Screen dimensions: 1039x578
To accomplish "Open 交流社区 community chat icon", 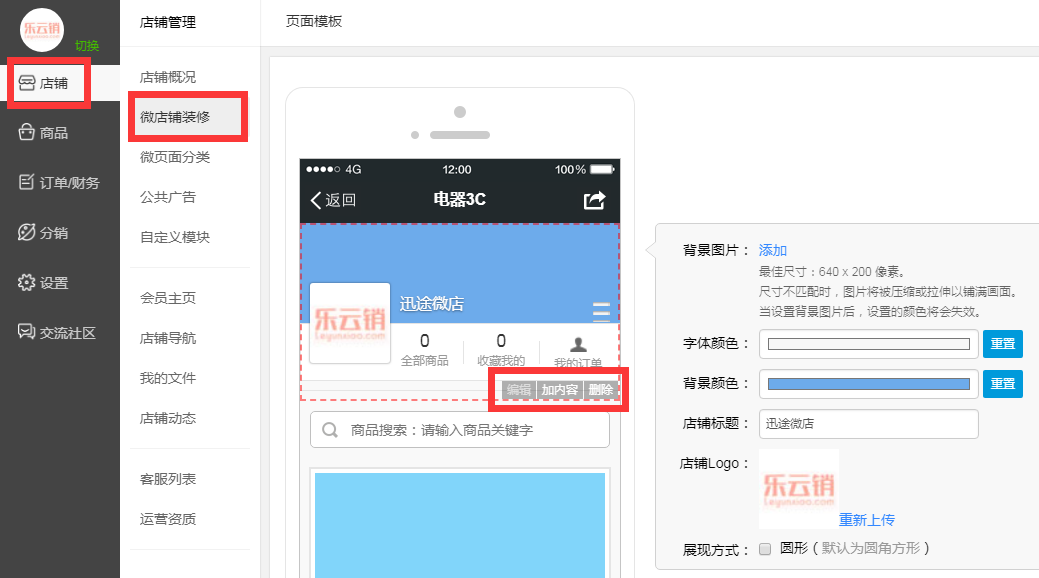I will (27, 333).
